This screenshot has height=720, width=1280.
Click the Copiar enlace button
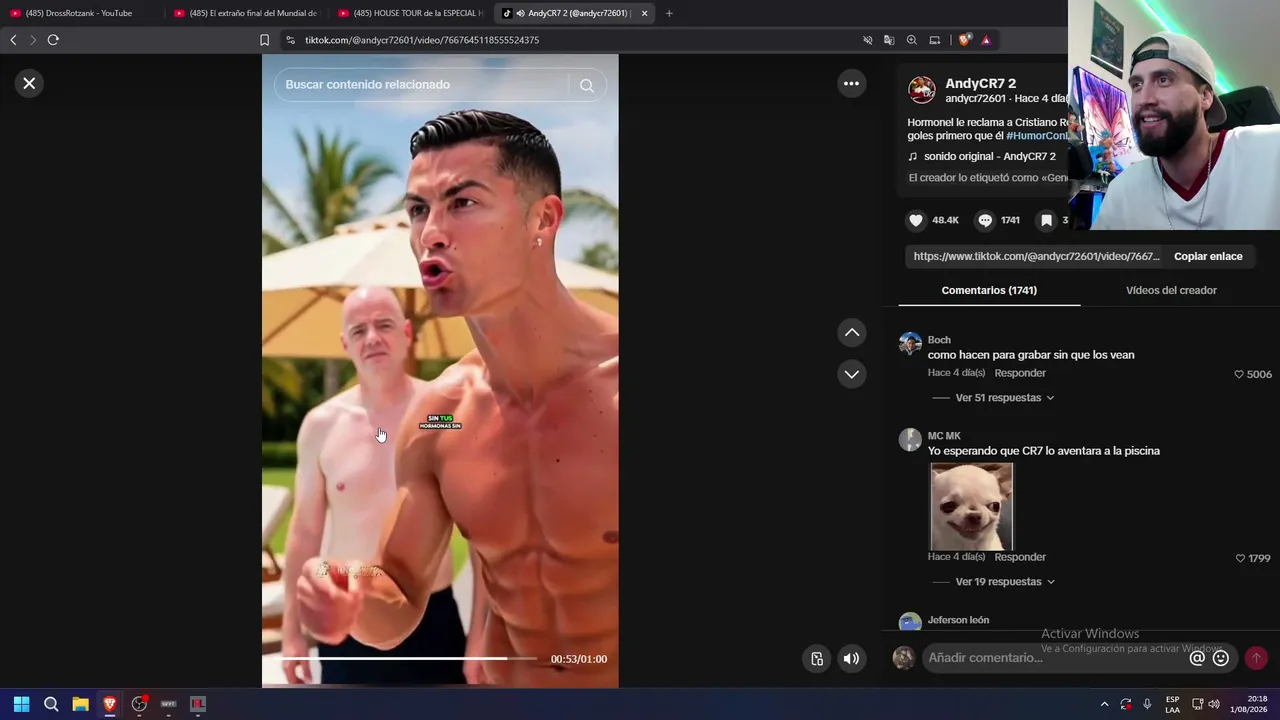click(x=1208, y=256)
